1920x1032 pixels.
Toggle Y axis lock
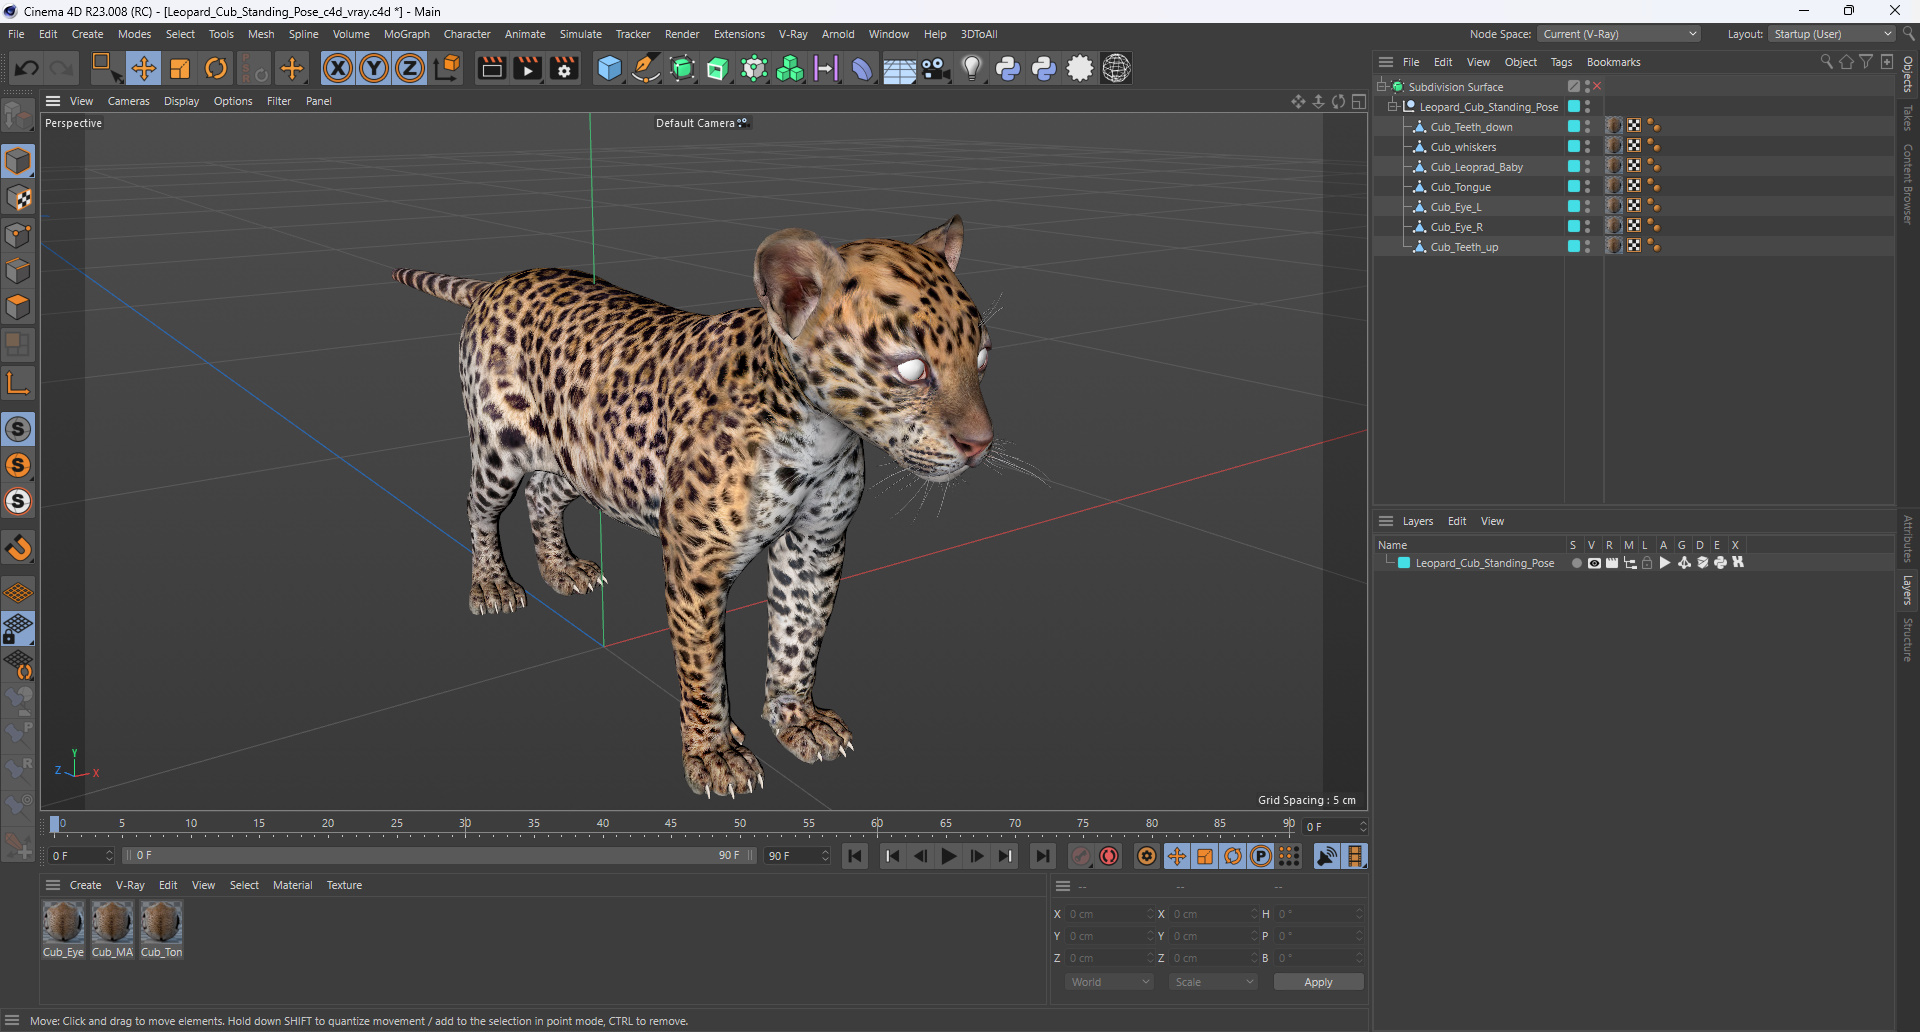point(374,68)
